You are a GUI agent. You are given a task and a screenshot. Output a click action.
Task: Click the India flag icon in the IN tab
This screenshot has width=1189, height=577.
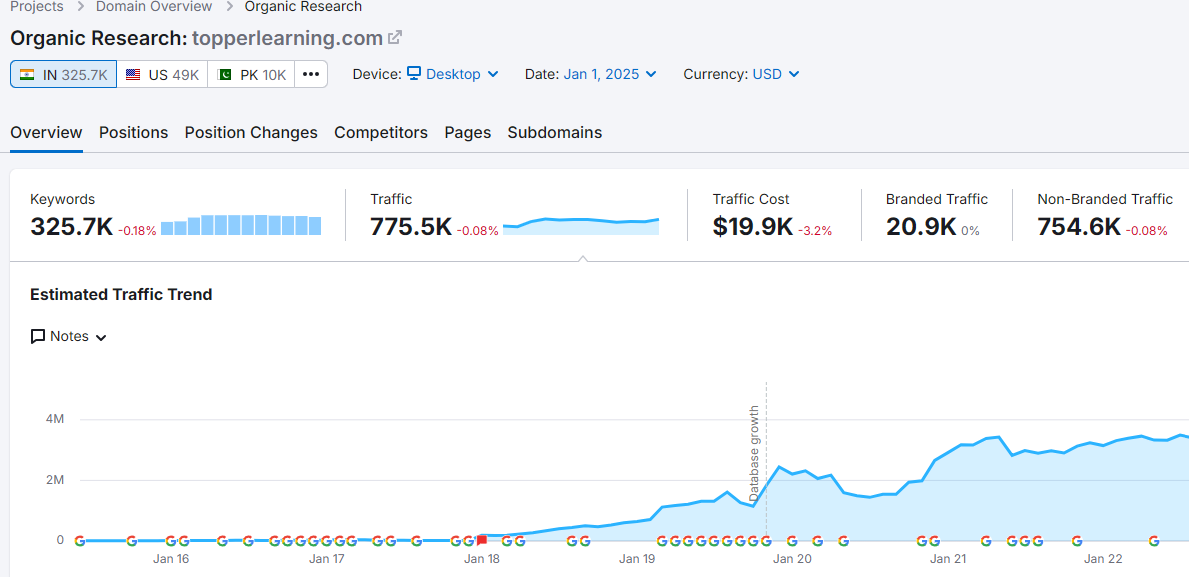point(27,73)
